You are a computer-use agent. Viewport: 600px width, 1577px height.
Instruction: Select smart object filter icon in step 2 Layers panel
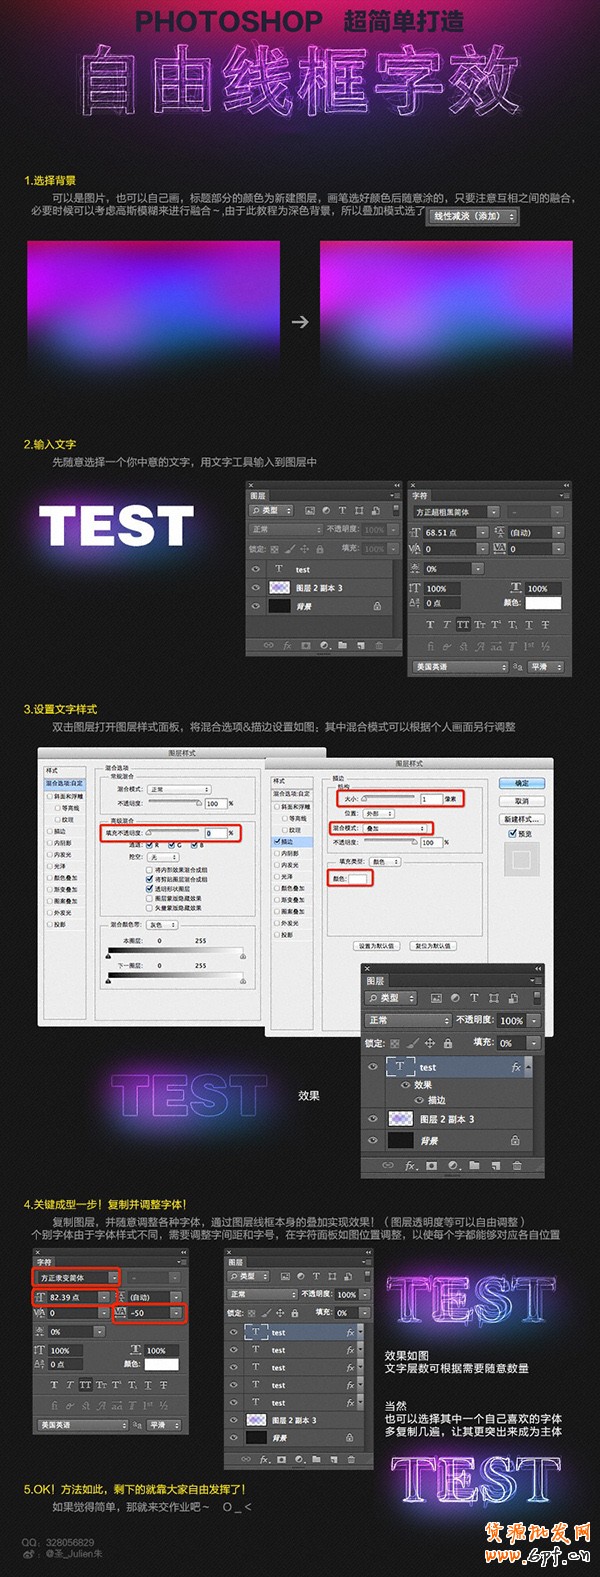pos(376,510)
